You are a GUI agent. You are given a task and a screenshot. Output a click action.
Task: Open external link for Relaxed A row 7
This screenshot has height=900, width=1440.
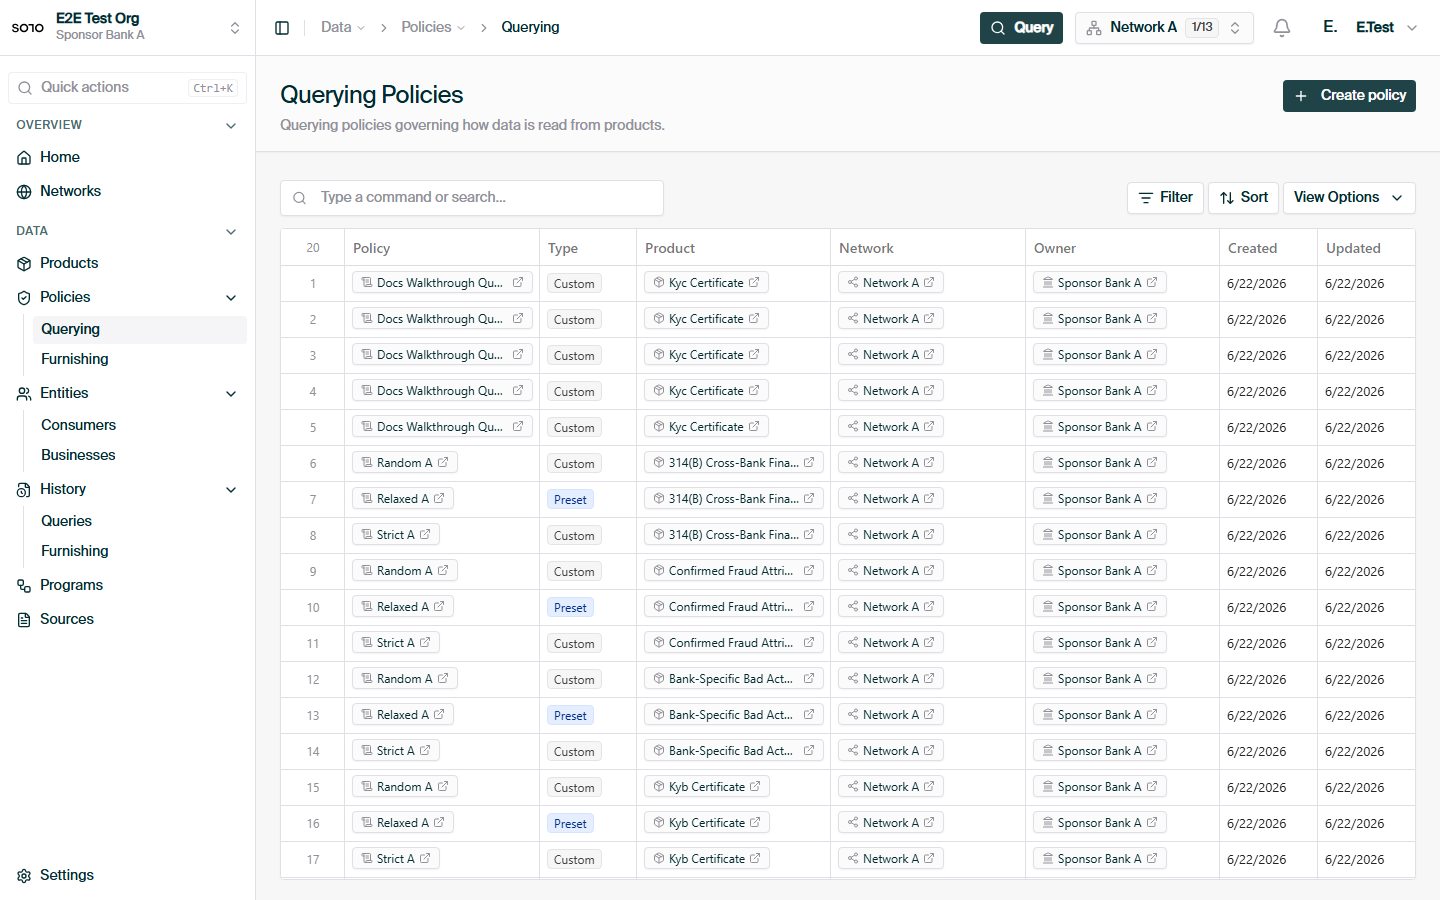[439, 499]
